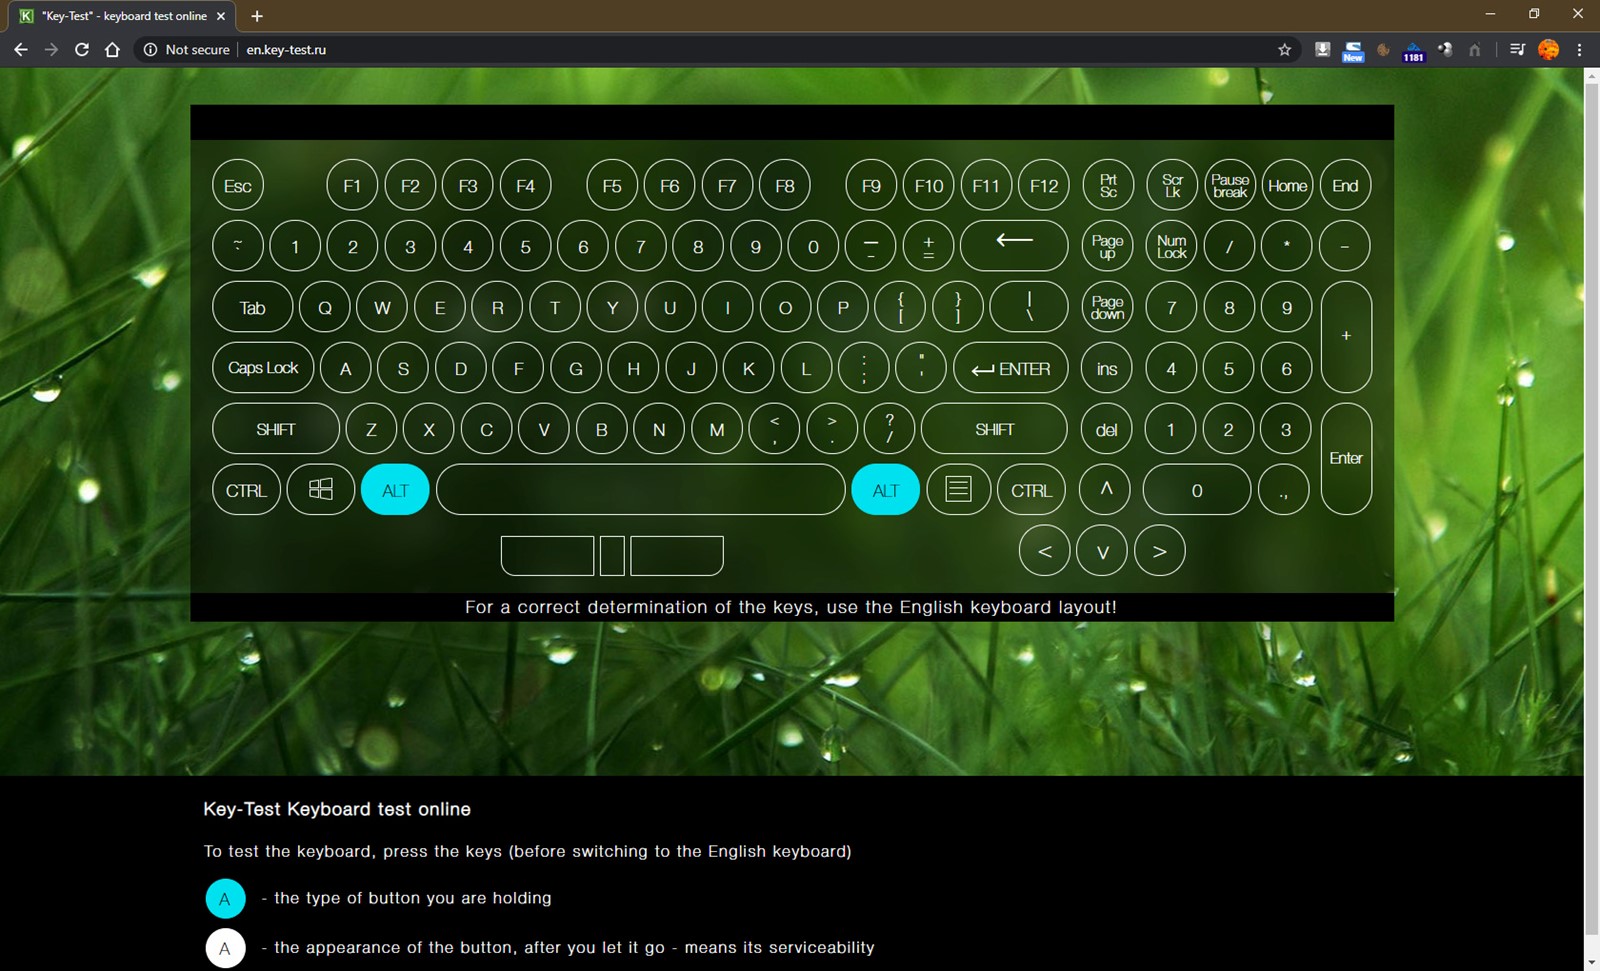Screen dimensions: 1600x971
Task: Click the ENTER key with return arrow
Action: (1011, 369)
